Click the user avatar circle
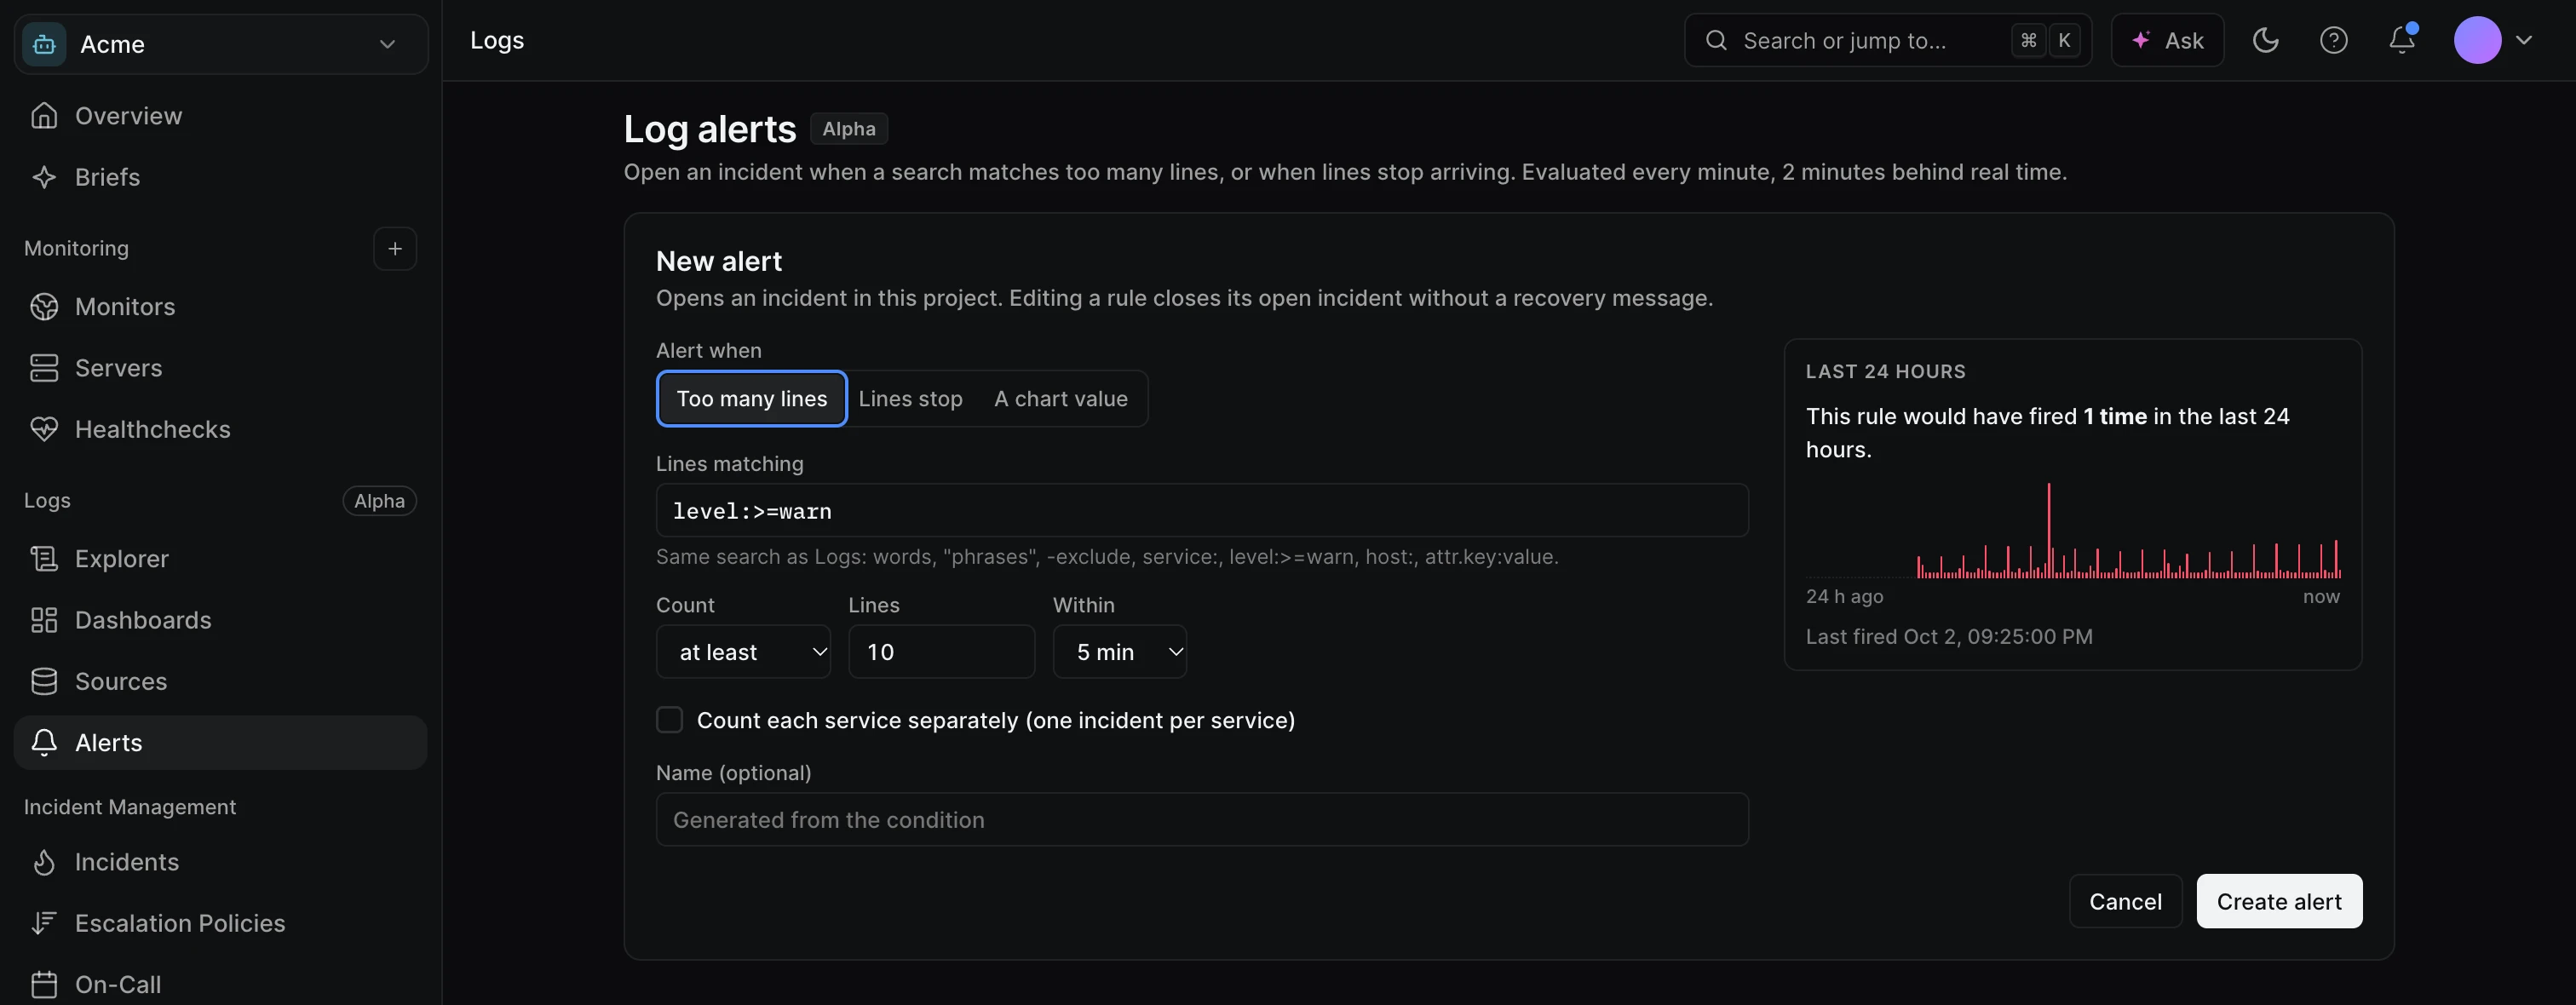The height and width of the screenshot is (1005, 2576). (2477, 40)
